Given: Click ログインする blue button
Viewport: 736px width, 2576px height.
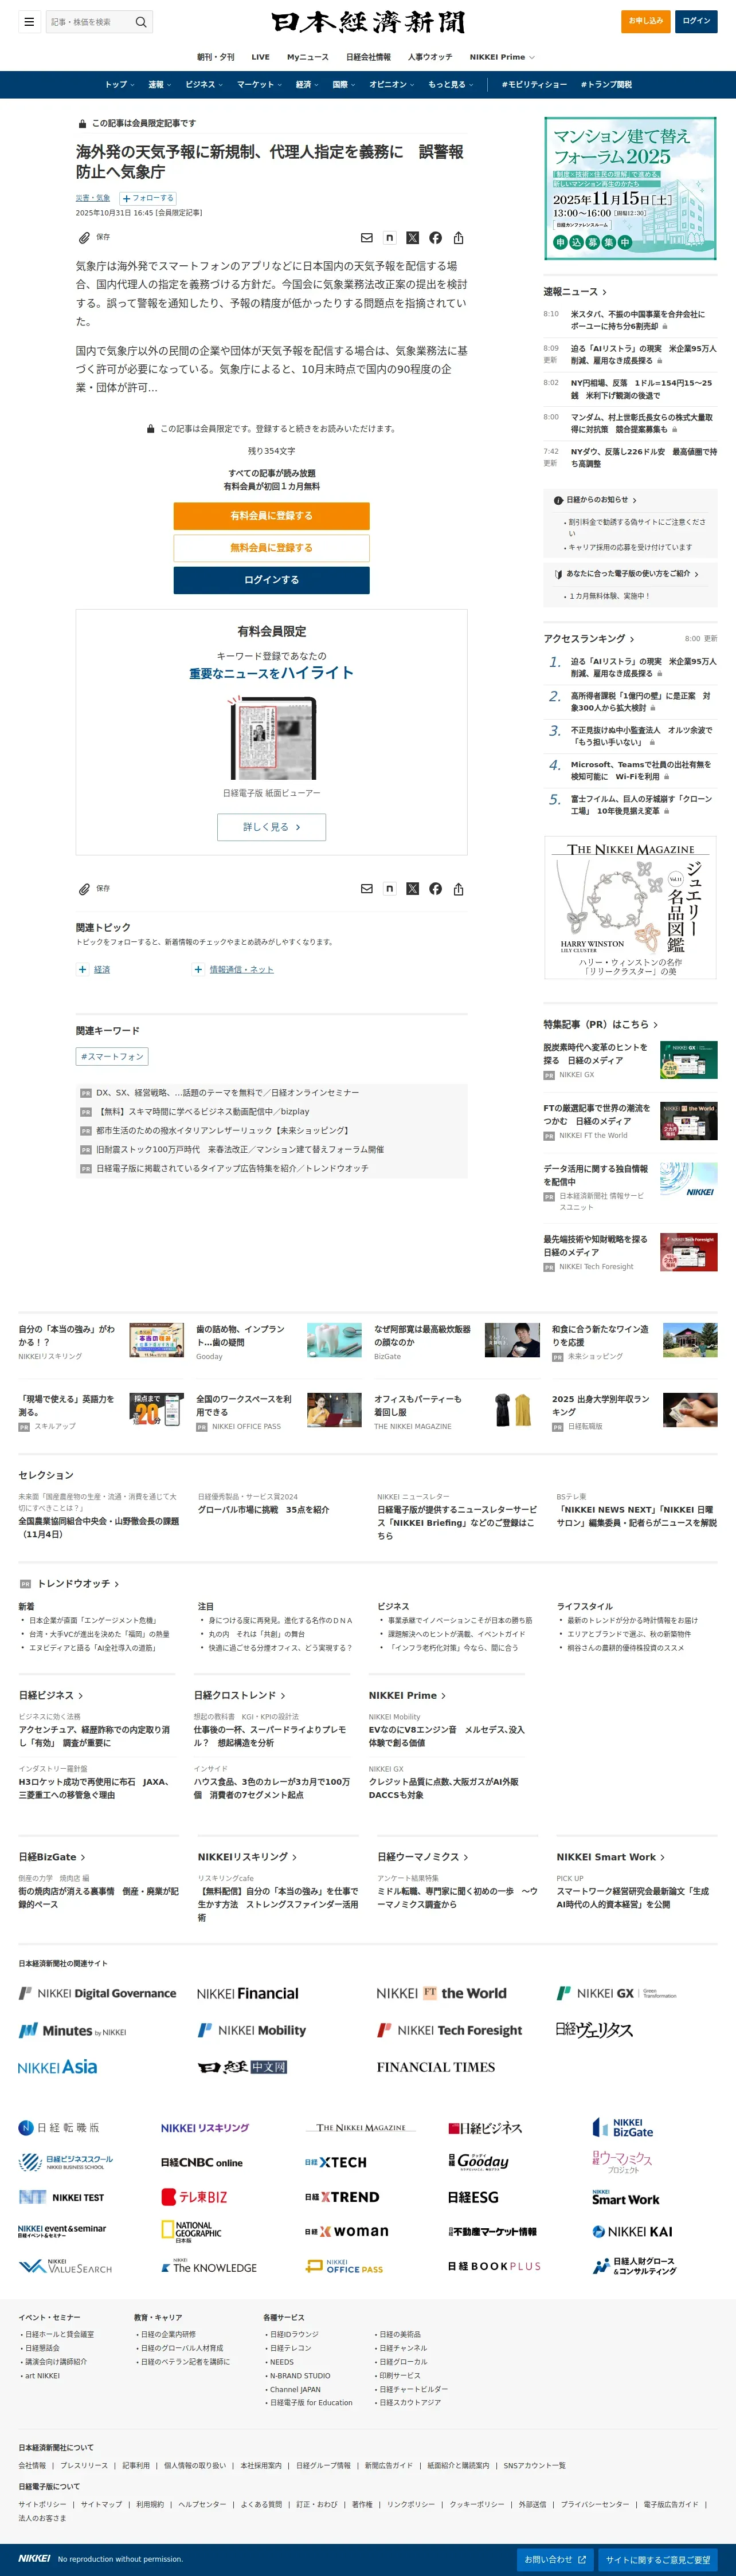Looking at the screenshot, I should click(271, 580).
